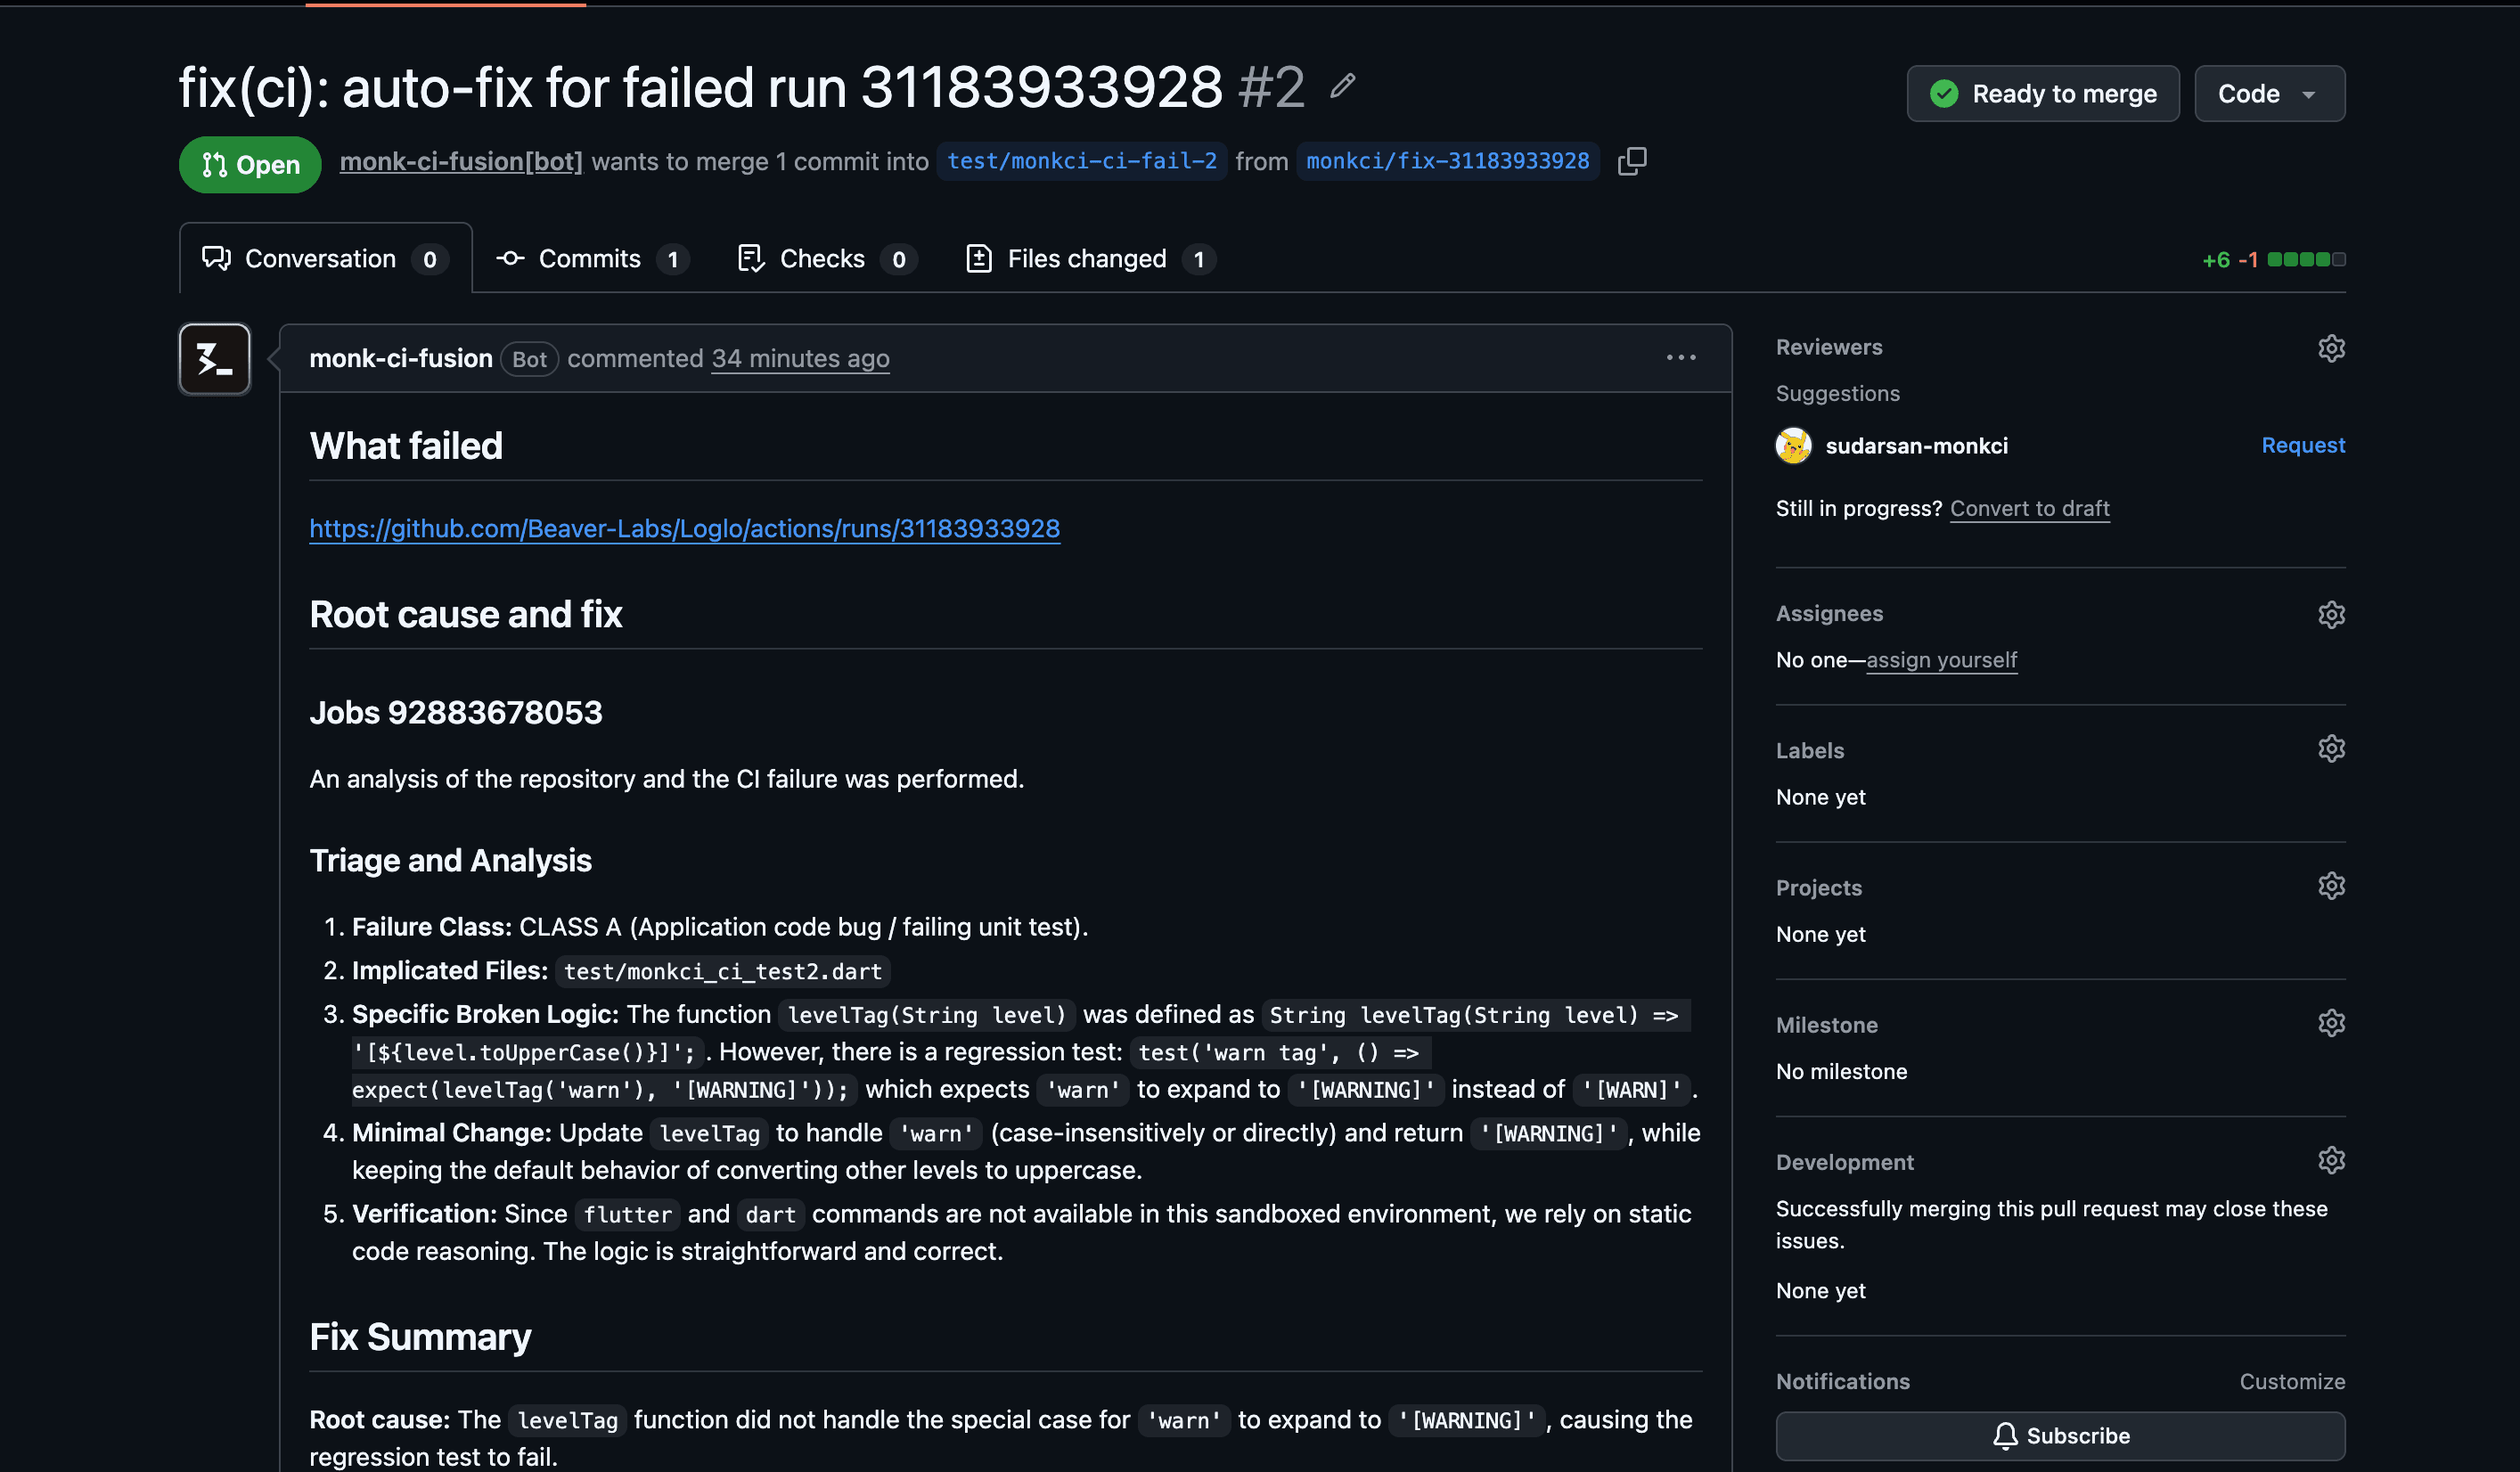Open the Labels gear settings
This screenshot has width=2520, height=1472.
(x=2331, y=749)
